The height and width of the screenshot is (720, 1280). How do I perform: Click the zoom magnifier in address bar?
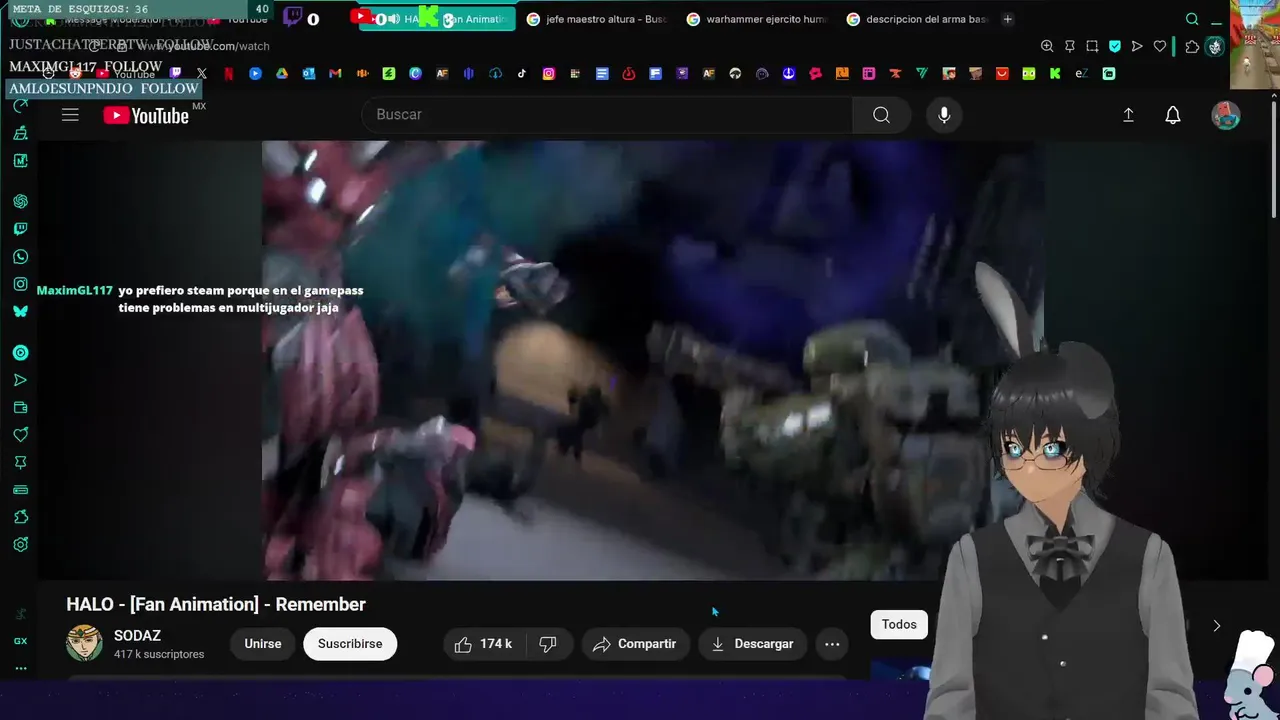coord(1047,46)
